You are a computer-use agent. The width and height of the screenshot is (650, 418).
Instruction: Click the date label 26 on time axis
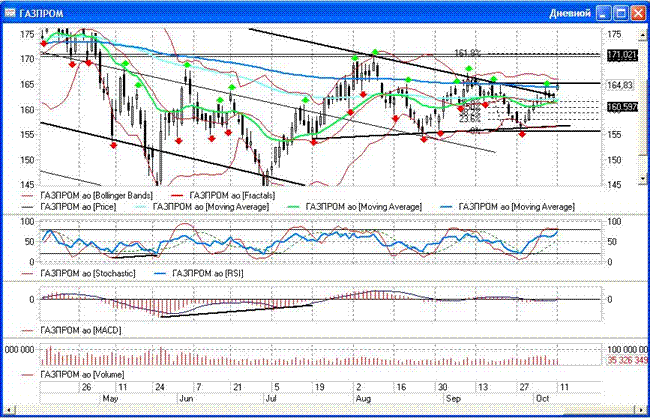point(86,387)
